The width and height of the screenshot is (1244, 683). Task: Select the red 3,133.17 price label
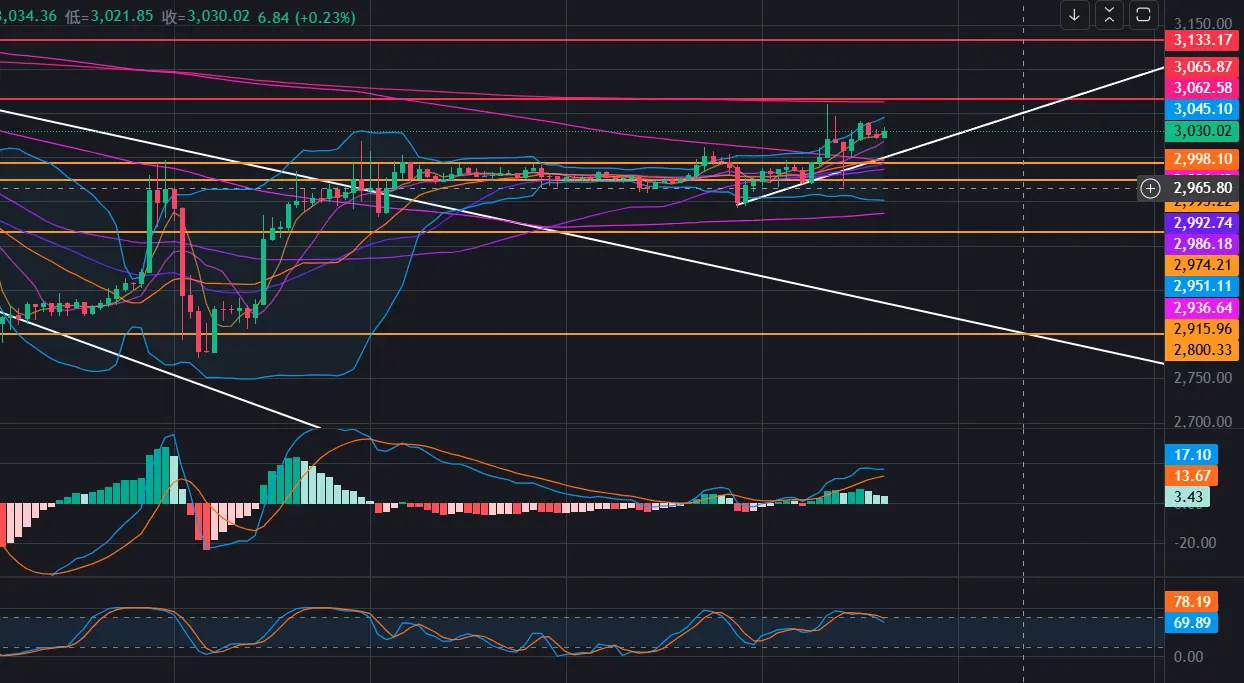tap(1201, 40)
